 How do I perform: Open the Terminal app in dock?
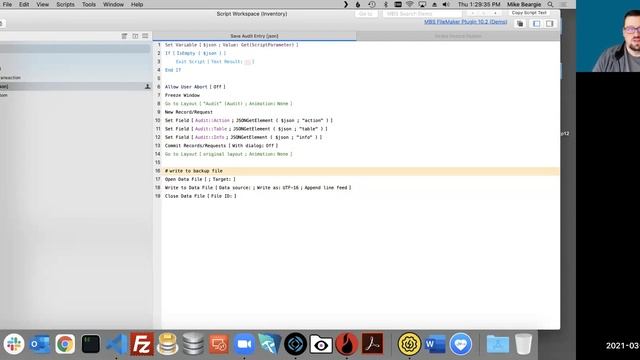[91, 344]
